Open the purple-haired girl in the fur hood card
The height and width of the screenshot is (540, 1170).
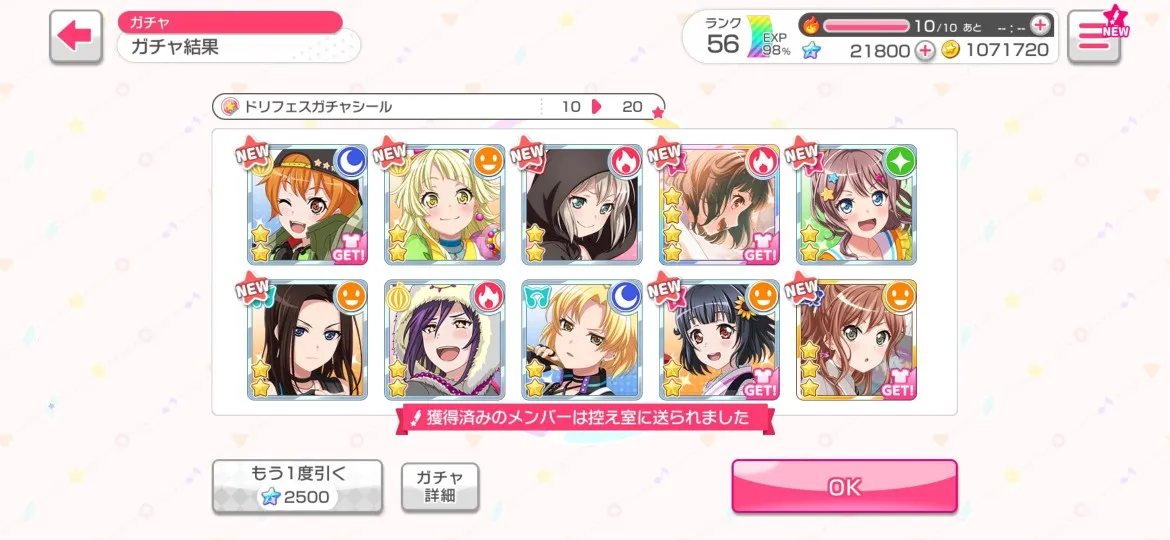tap(445, 340)
